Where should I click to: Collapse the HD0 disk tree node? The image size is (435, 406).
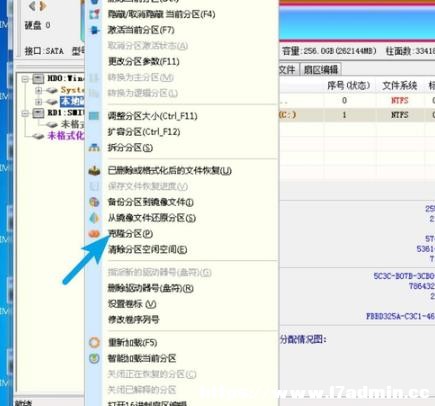[x=25, y=79]
